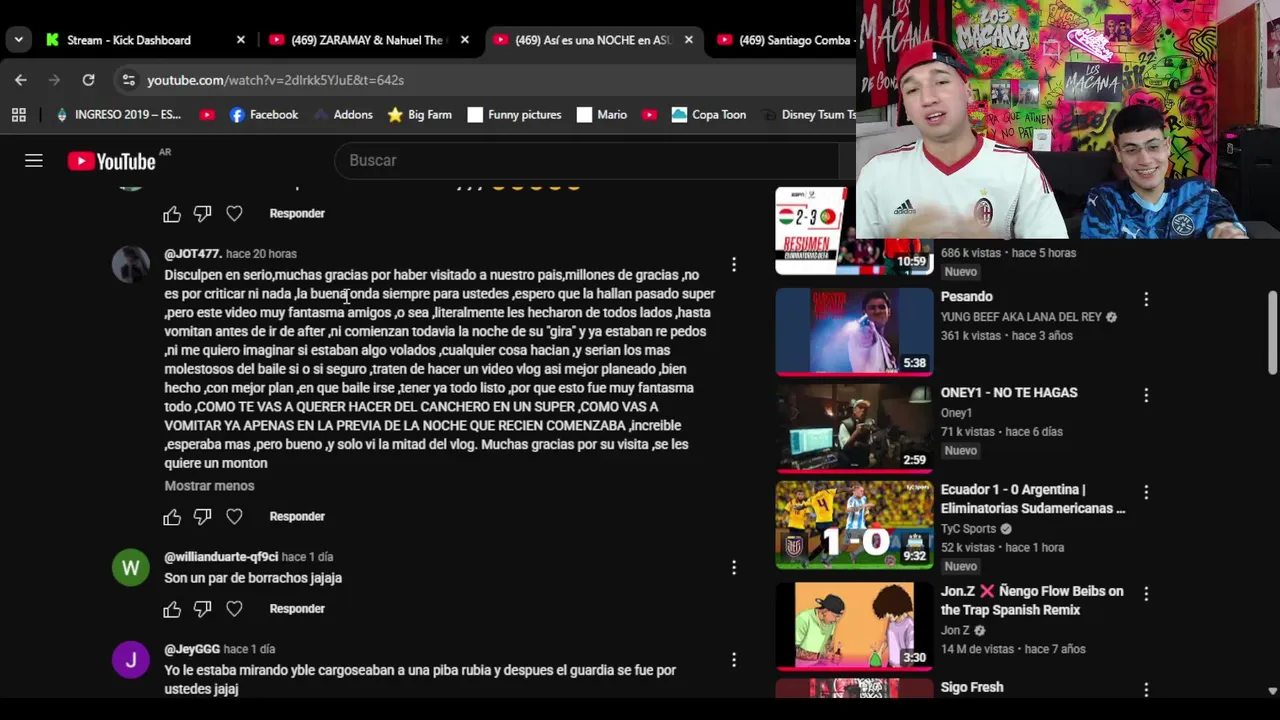The width and height of the screenshot is (1280, 720).
Task: Dislike the comment by @willianduarte-qf9ci
Action: pos(203,609)
